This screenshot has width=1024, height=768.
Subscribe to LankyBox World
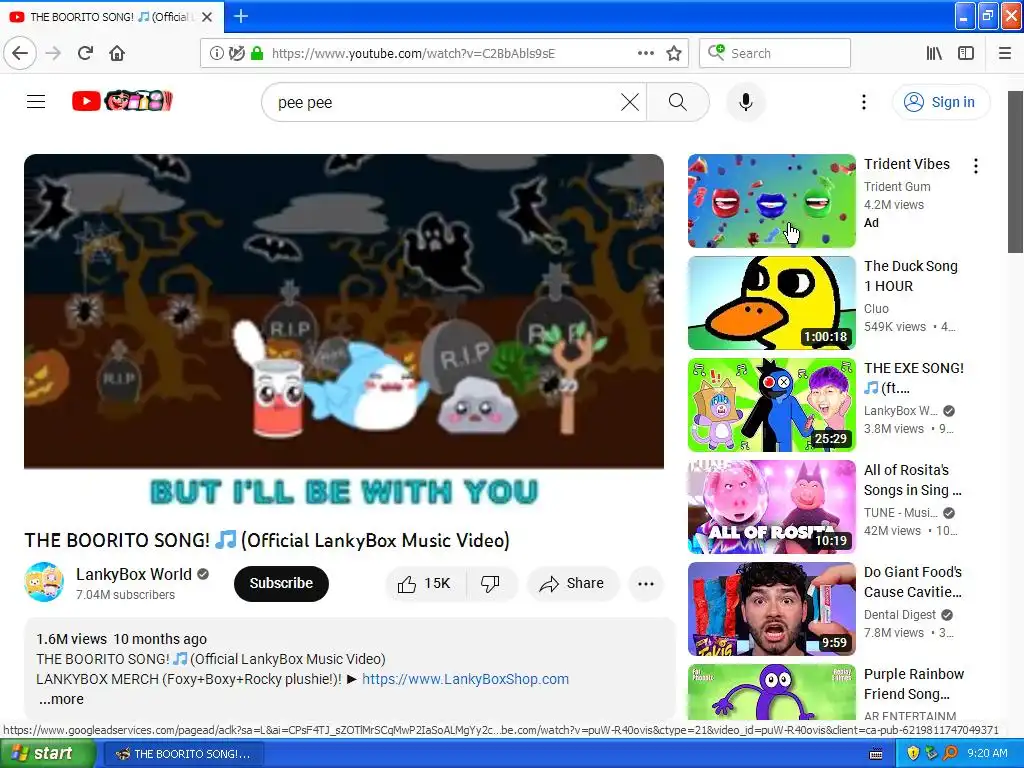281,583
